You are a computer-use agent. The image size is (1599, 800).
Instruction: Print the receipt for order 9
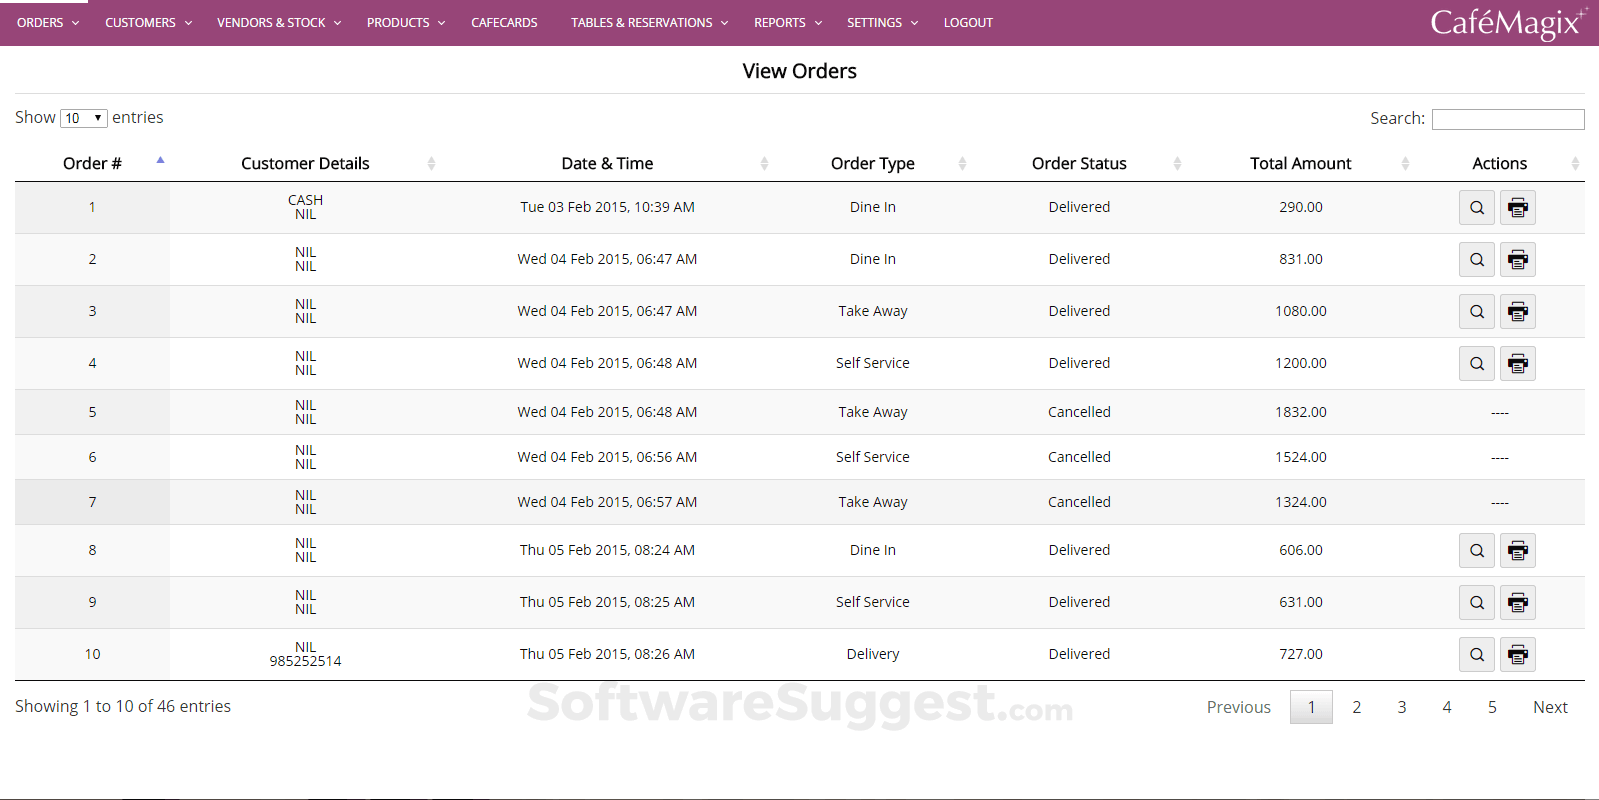pyautogui.click(x=1517, y=603)
